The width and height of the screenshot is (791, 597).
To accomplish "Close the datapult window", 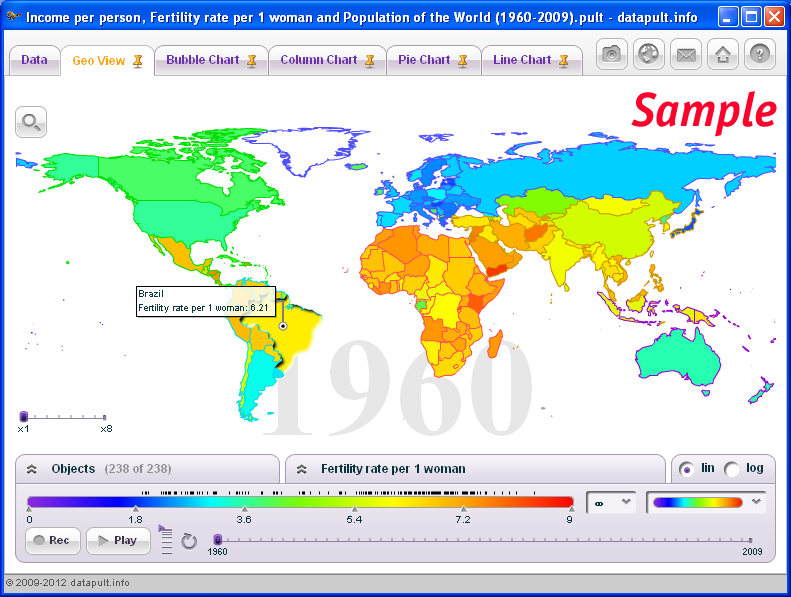I will 774,17.
